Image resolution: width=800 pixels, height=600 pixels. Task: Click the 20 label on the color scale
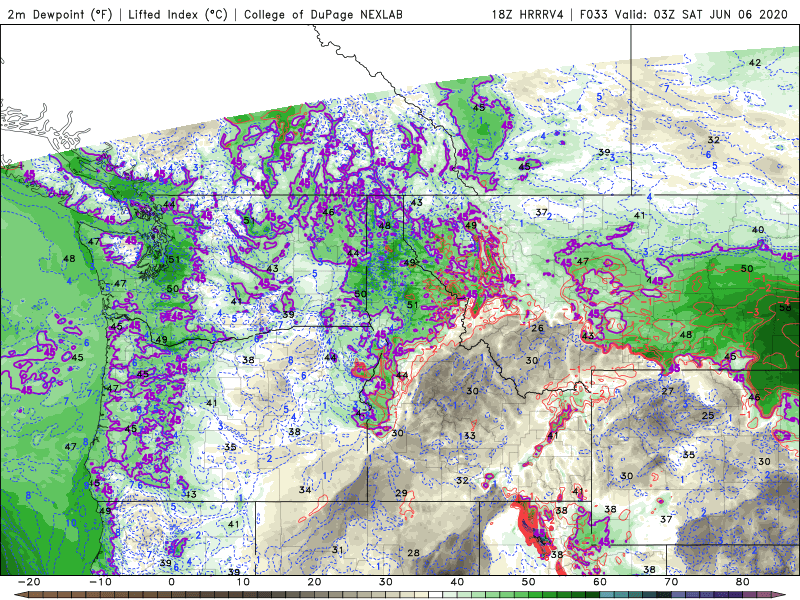click(314, 582)
